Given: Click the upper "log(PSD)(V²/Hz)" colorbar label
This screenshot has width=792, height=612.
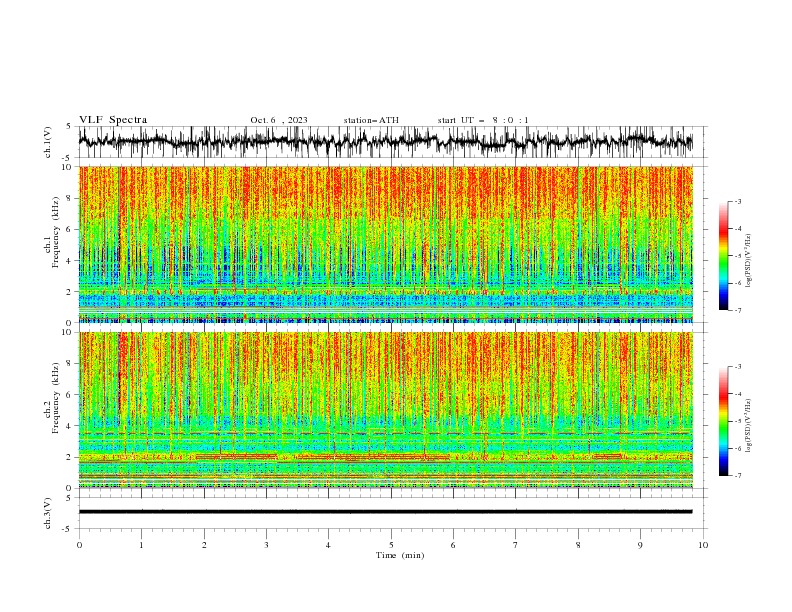Looking at the screenshot, I should (749, 260).
